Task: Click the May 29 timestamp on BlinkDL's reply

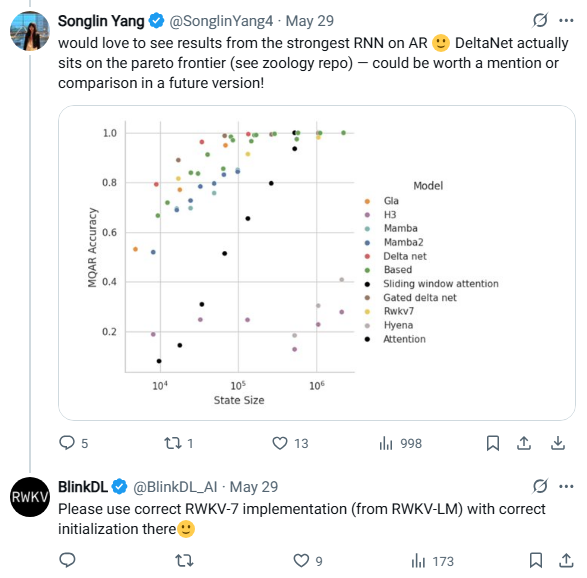Action: 254,487
